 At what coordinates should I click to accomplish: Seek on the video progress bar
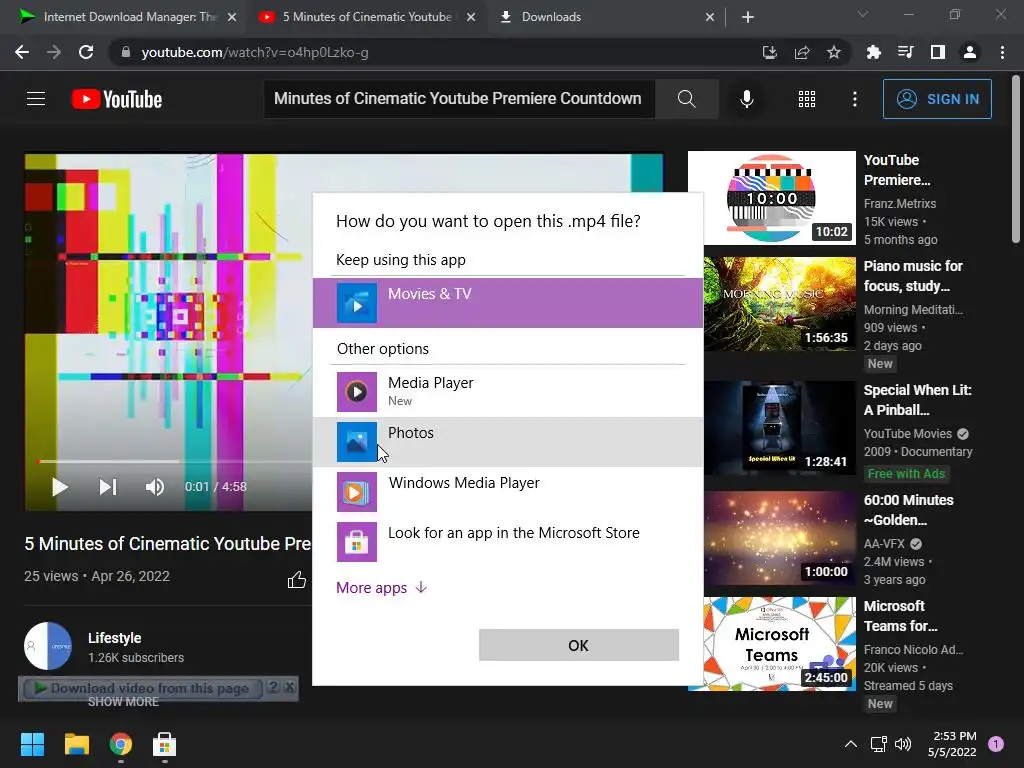click(x=173, y=461)
